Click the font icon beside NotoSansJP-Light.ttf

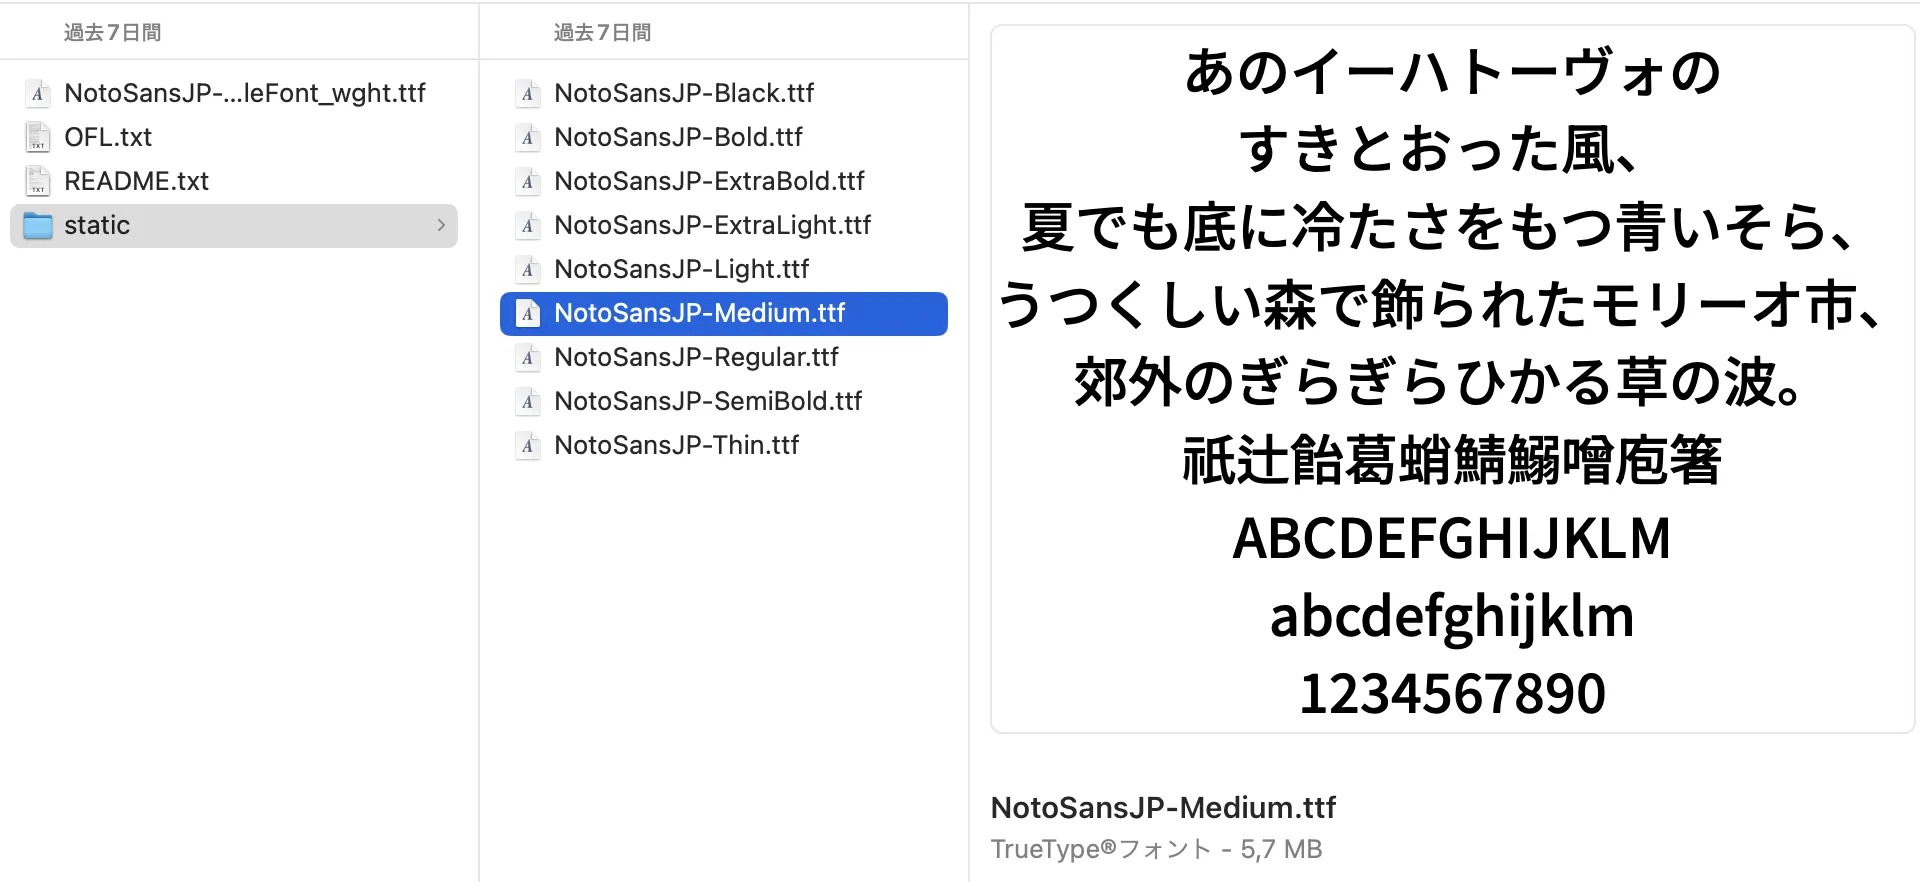click(528, 269)
